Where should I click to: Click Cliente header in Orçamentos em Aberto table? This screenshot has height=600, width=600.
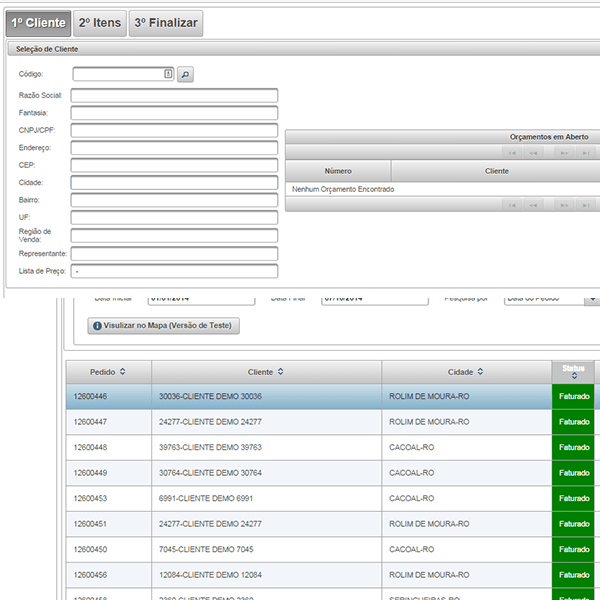click(x=496, y=171)
